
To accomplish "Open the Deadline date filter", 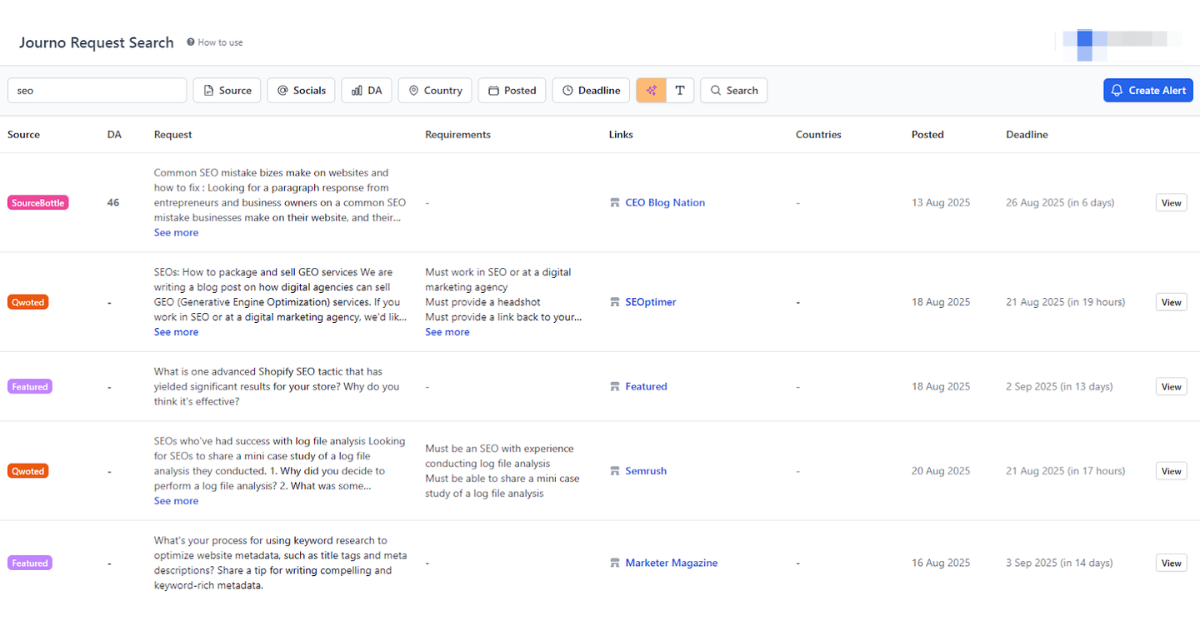I will [x=591, y=90].
